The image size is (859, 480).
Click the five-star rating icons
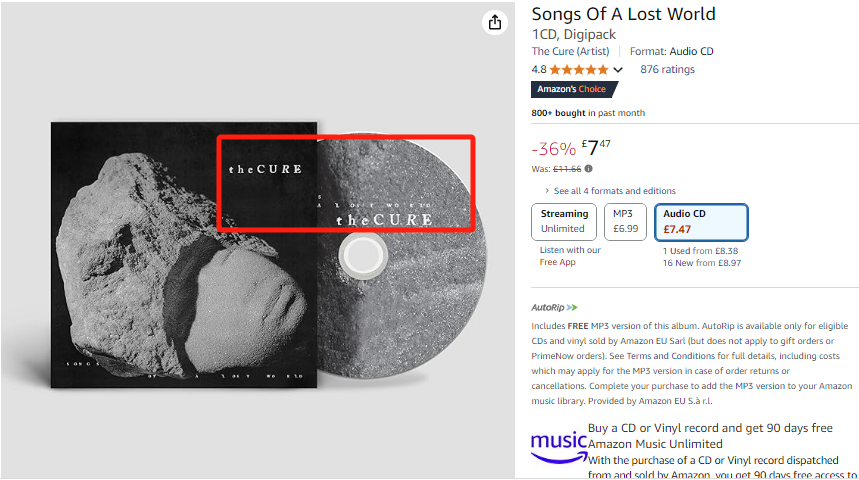[579, 70]
